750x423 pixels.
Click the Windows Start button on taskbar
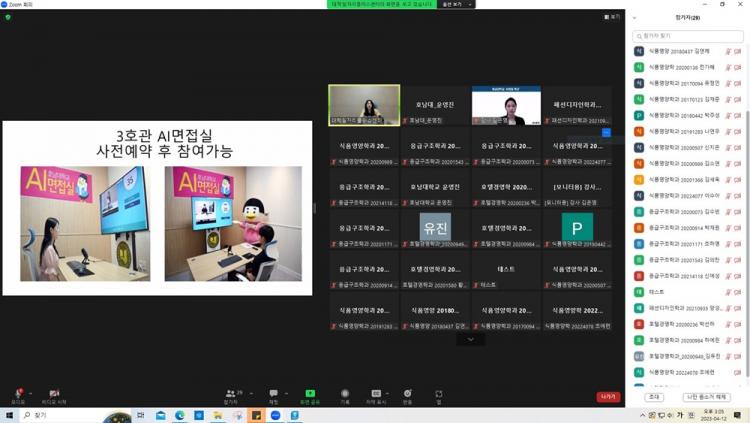(8, 415)
